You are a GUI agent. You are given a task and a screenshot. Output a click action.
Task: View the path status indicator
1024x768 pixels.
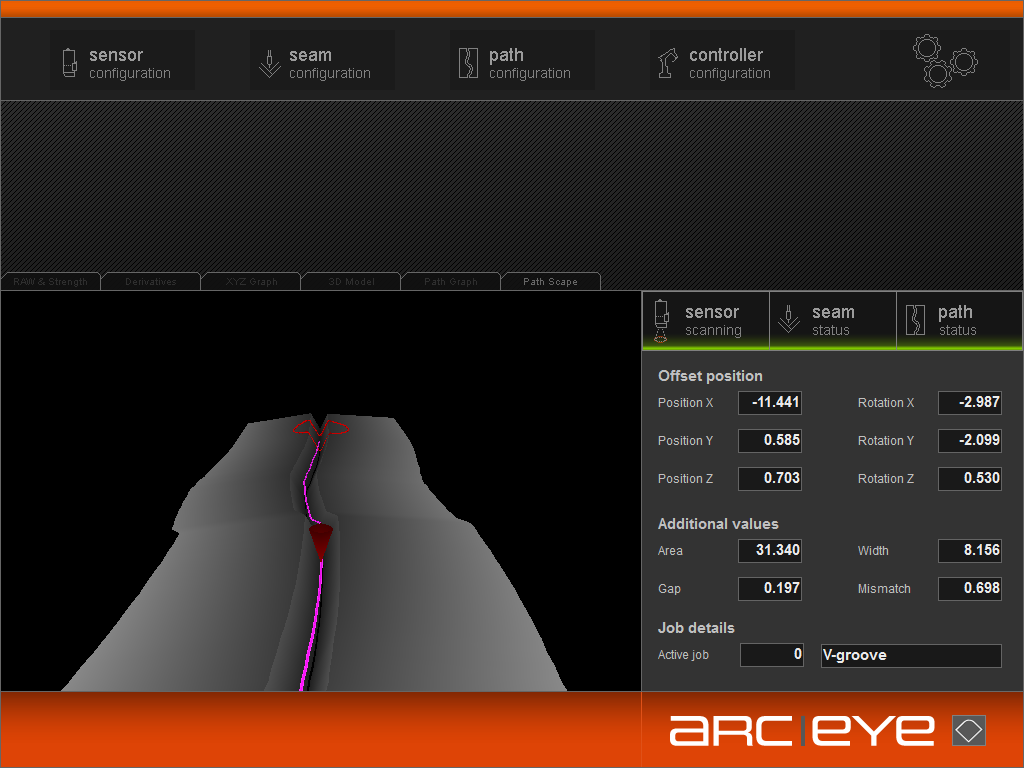click(x=958, y=320)
